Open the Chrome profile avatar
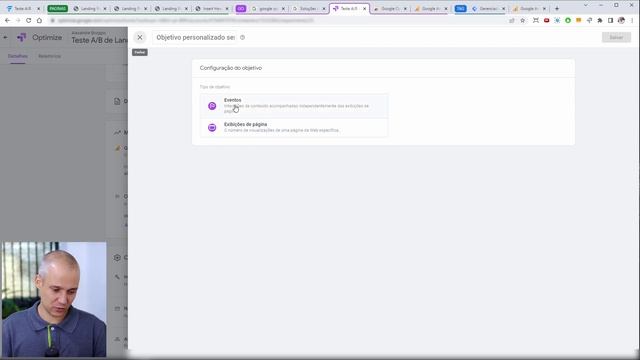This screenshot has height=360, width=640. (621, 20)
